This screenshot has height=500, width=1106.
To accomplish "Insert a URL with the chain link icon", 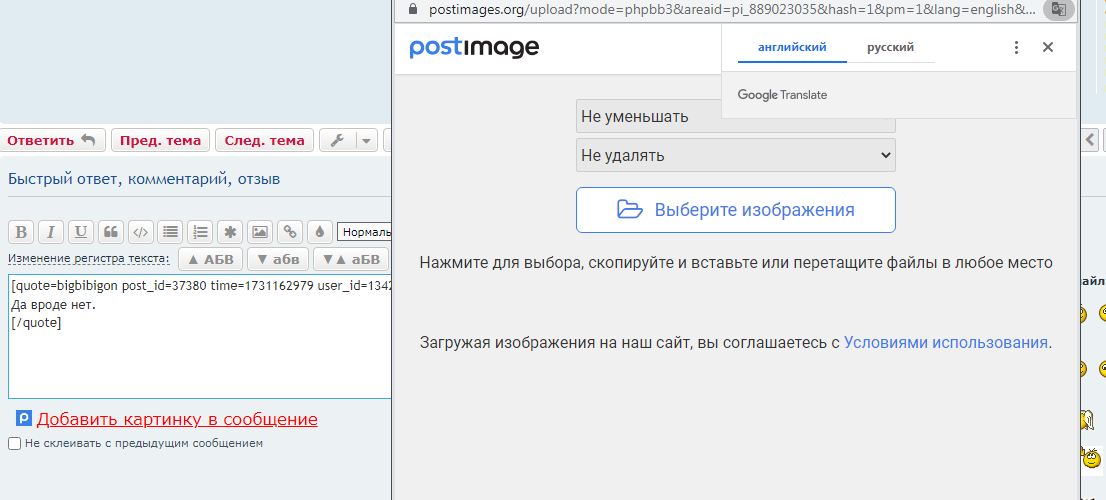I will pos(290,232).
